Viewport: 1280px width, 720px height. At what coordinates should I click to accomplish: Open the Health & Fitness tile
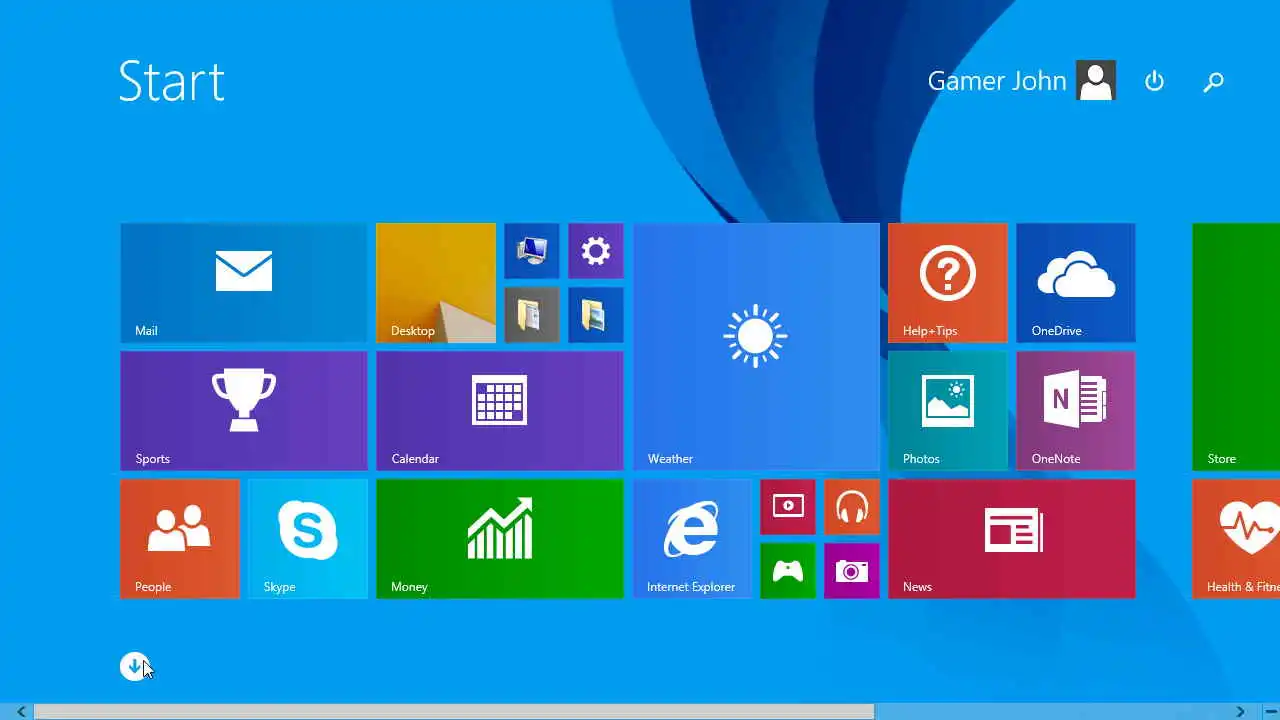pos(1236,539)
